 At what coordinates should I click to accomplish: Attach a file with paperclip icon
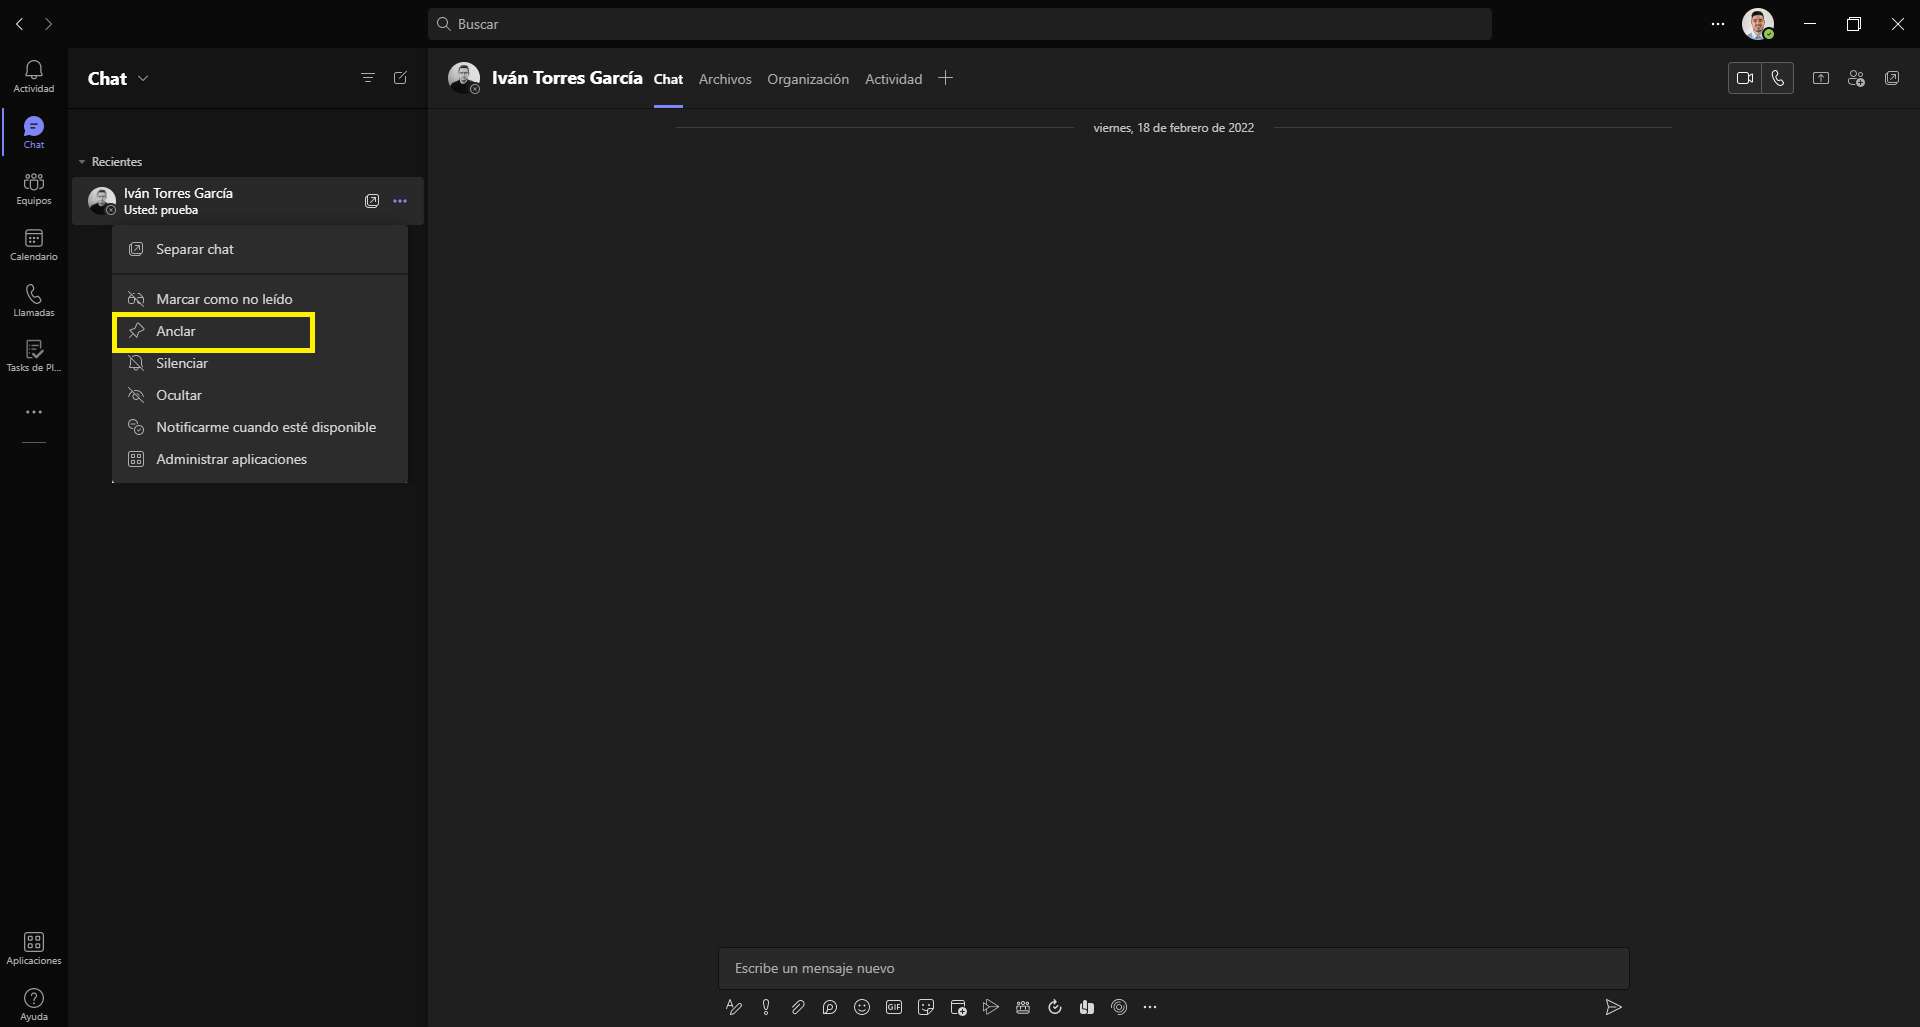coord(798,1007)
